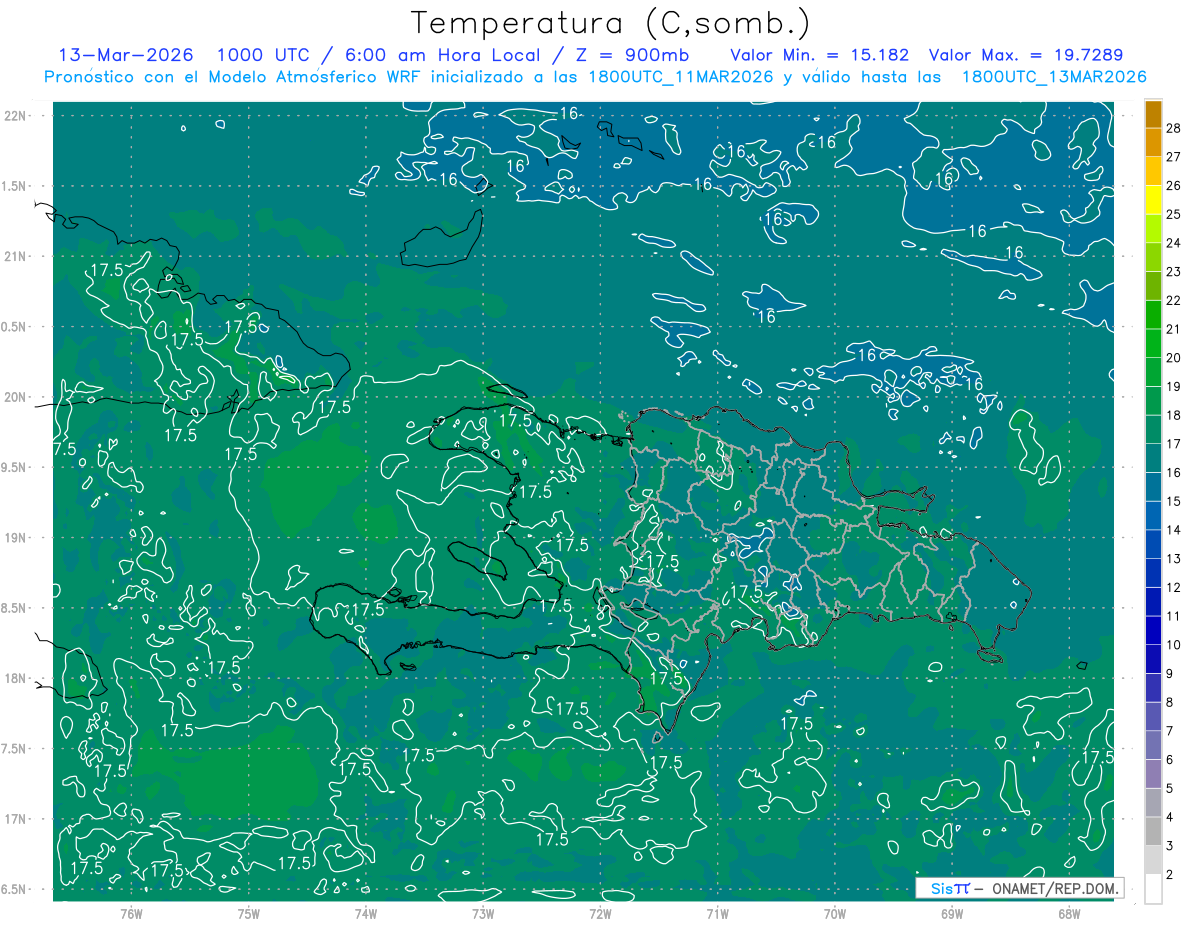The width and height of the screenshot is (1200, 927).
Task: Click the '1000 UTC' time label
Action: pyautogui.click(x=264, y=55)
